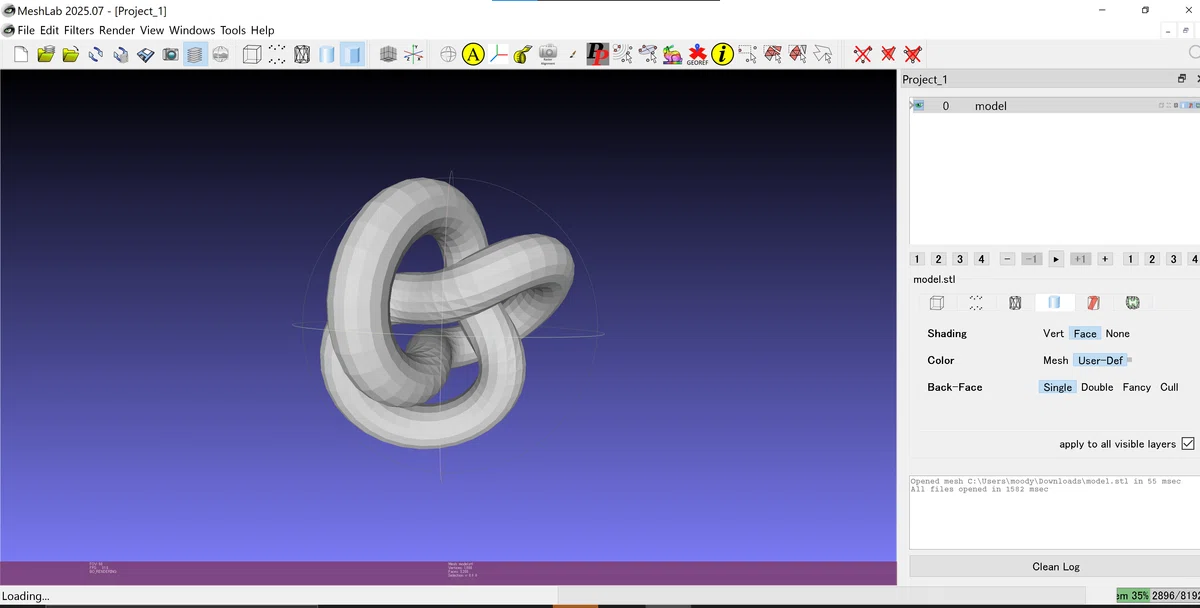Screen dimensions: 1200x608
Task: Click the memory usage bar showing 2896/8192
Action: click(x=1156, y=596)
